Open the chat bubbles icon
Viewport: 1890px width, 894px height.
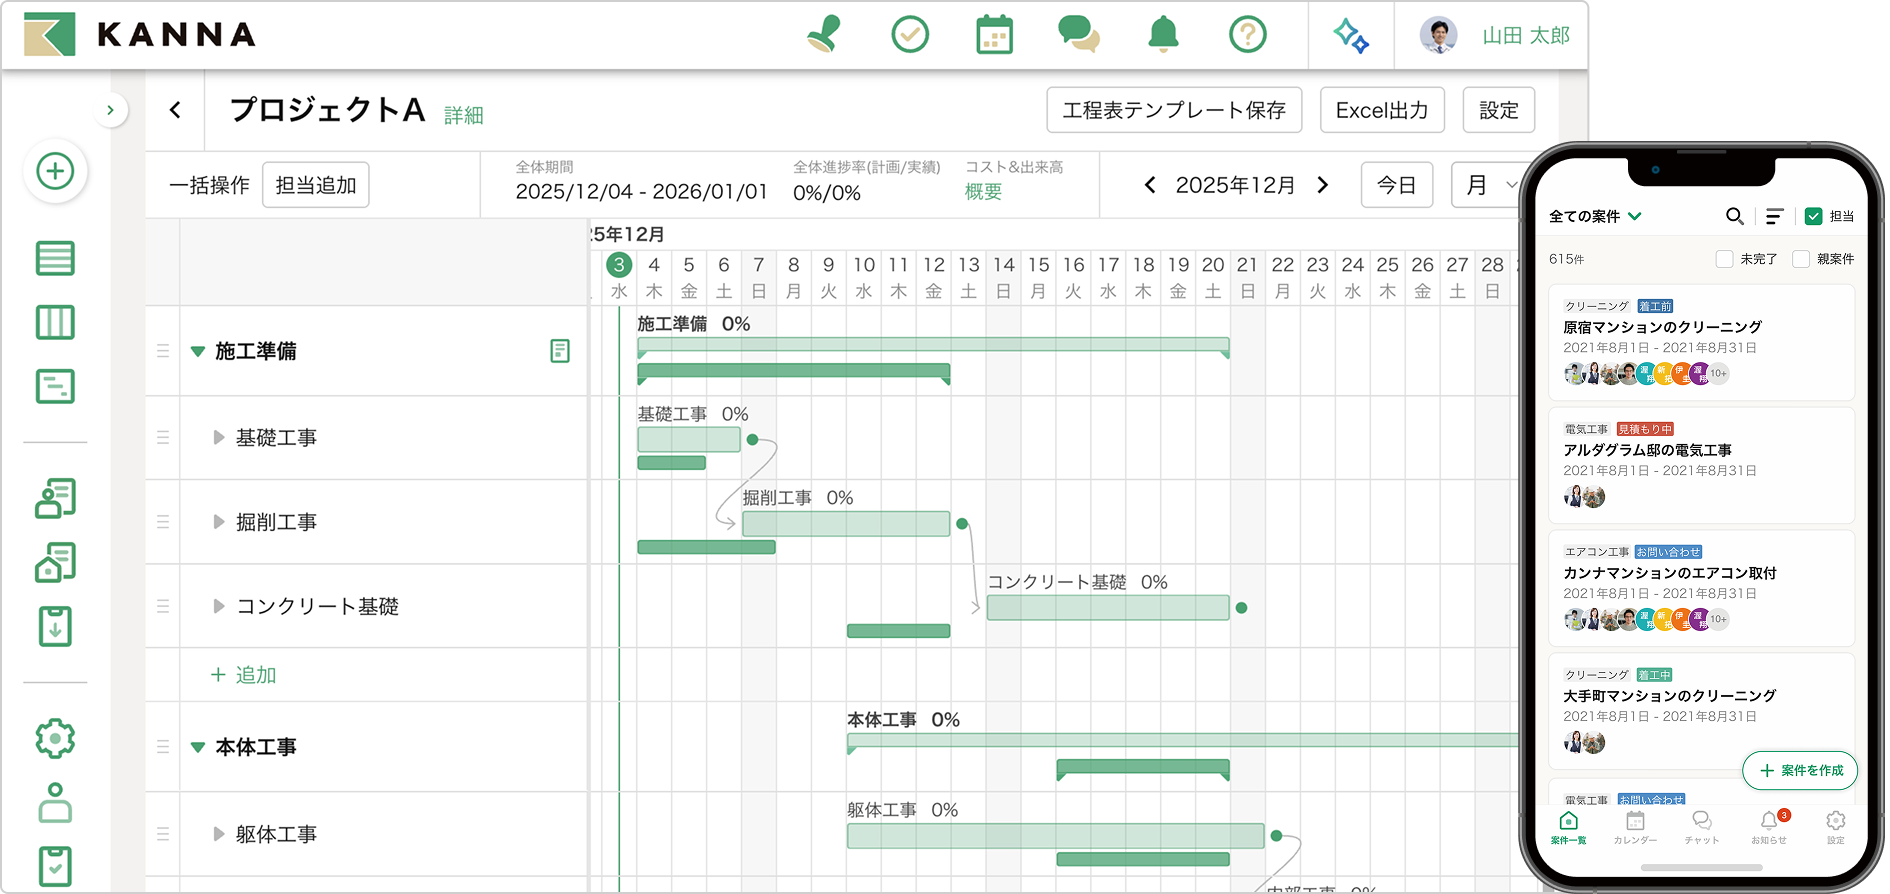coord(1079,35)
